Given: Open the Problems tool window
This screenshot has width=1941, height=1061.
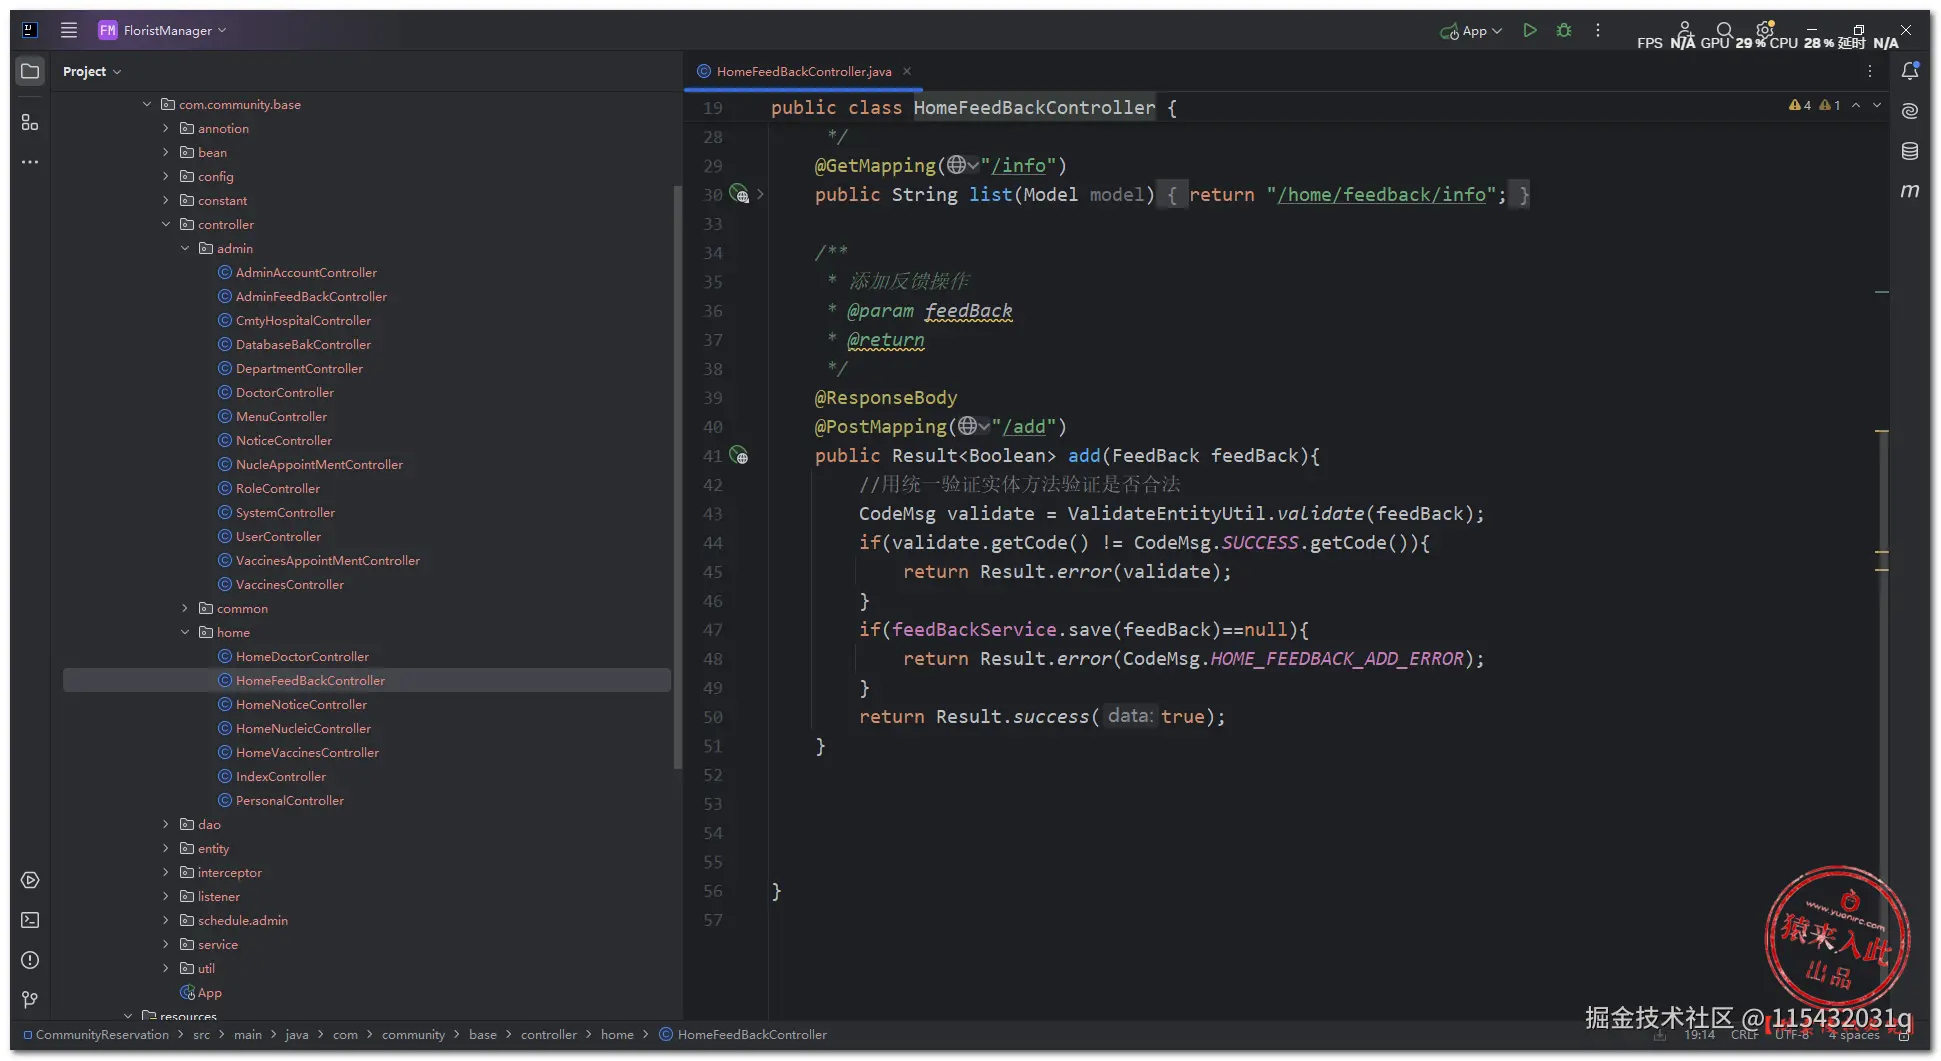Looking at the screenshot, I should point(30,960).
